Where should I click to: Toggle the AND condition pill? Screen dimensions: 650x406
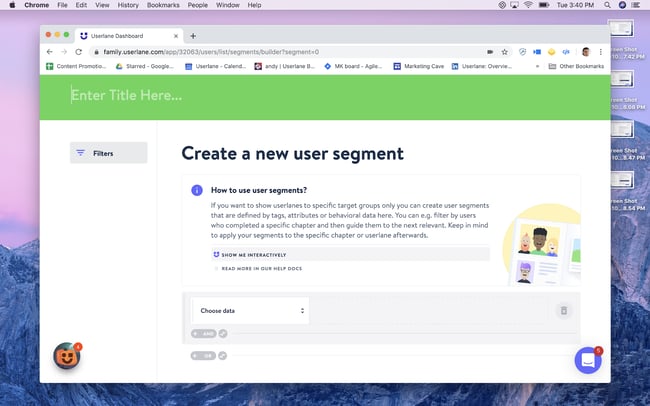[203, 333]
